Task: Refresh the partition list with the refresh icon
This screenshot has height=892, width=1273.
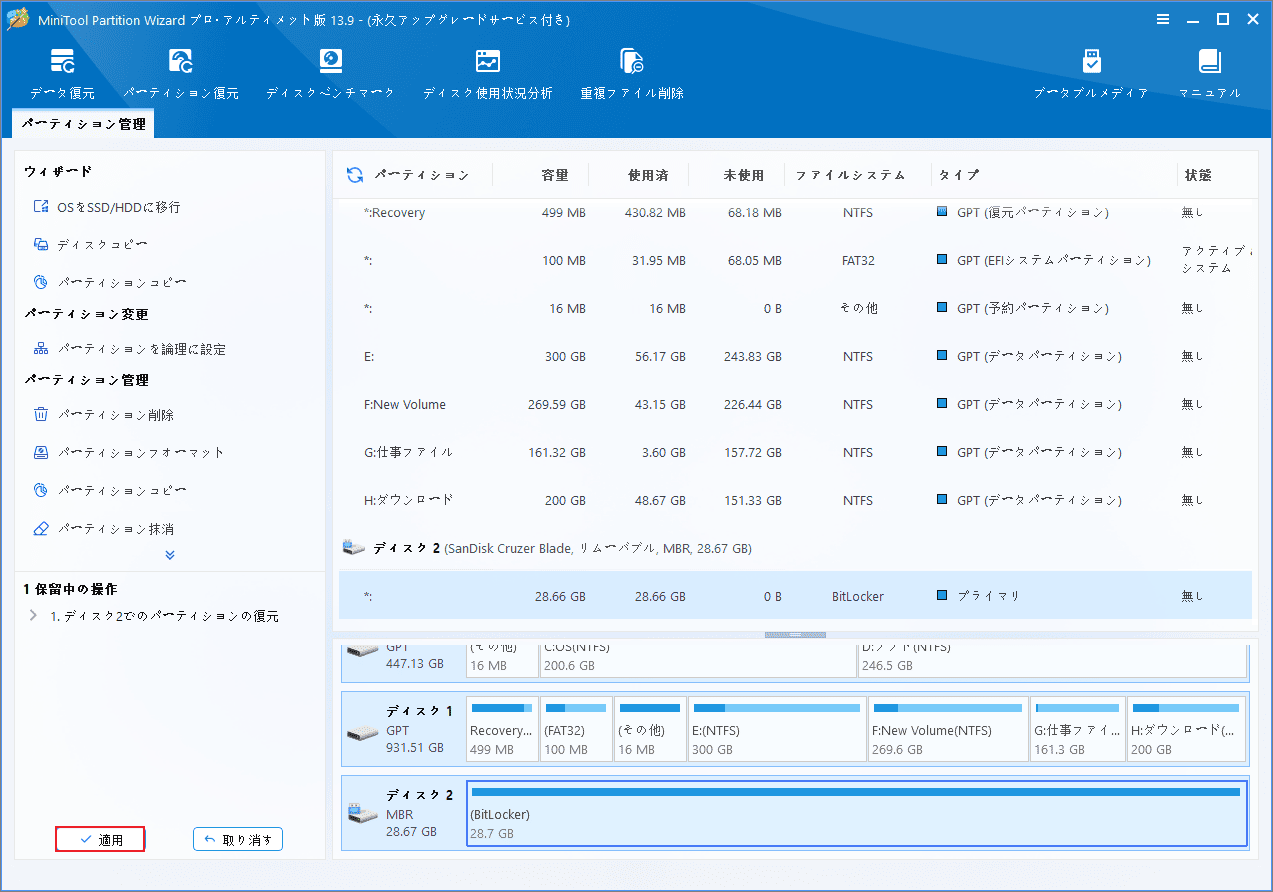Action: [354, 175]
